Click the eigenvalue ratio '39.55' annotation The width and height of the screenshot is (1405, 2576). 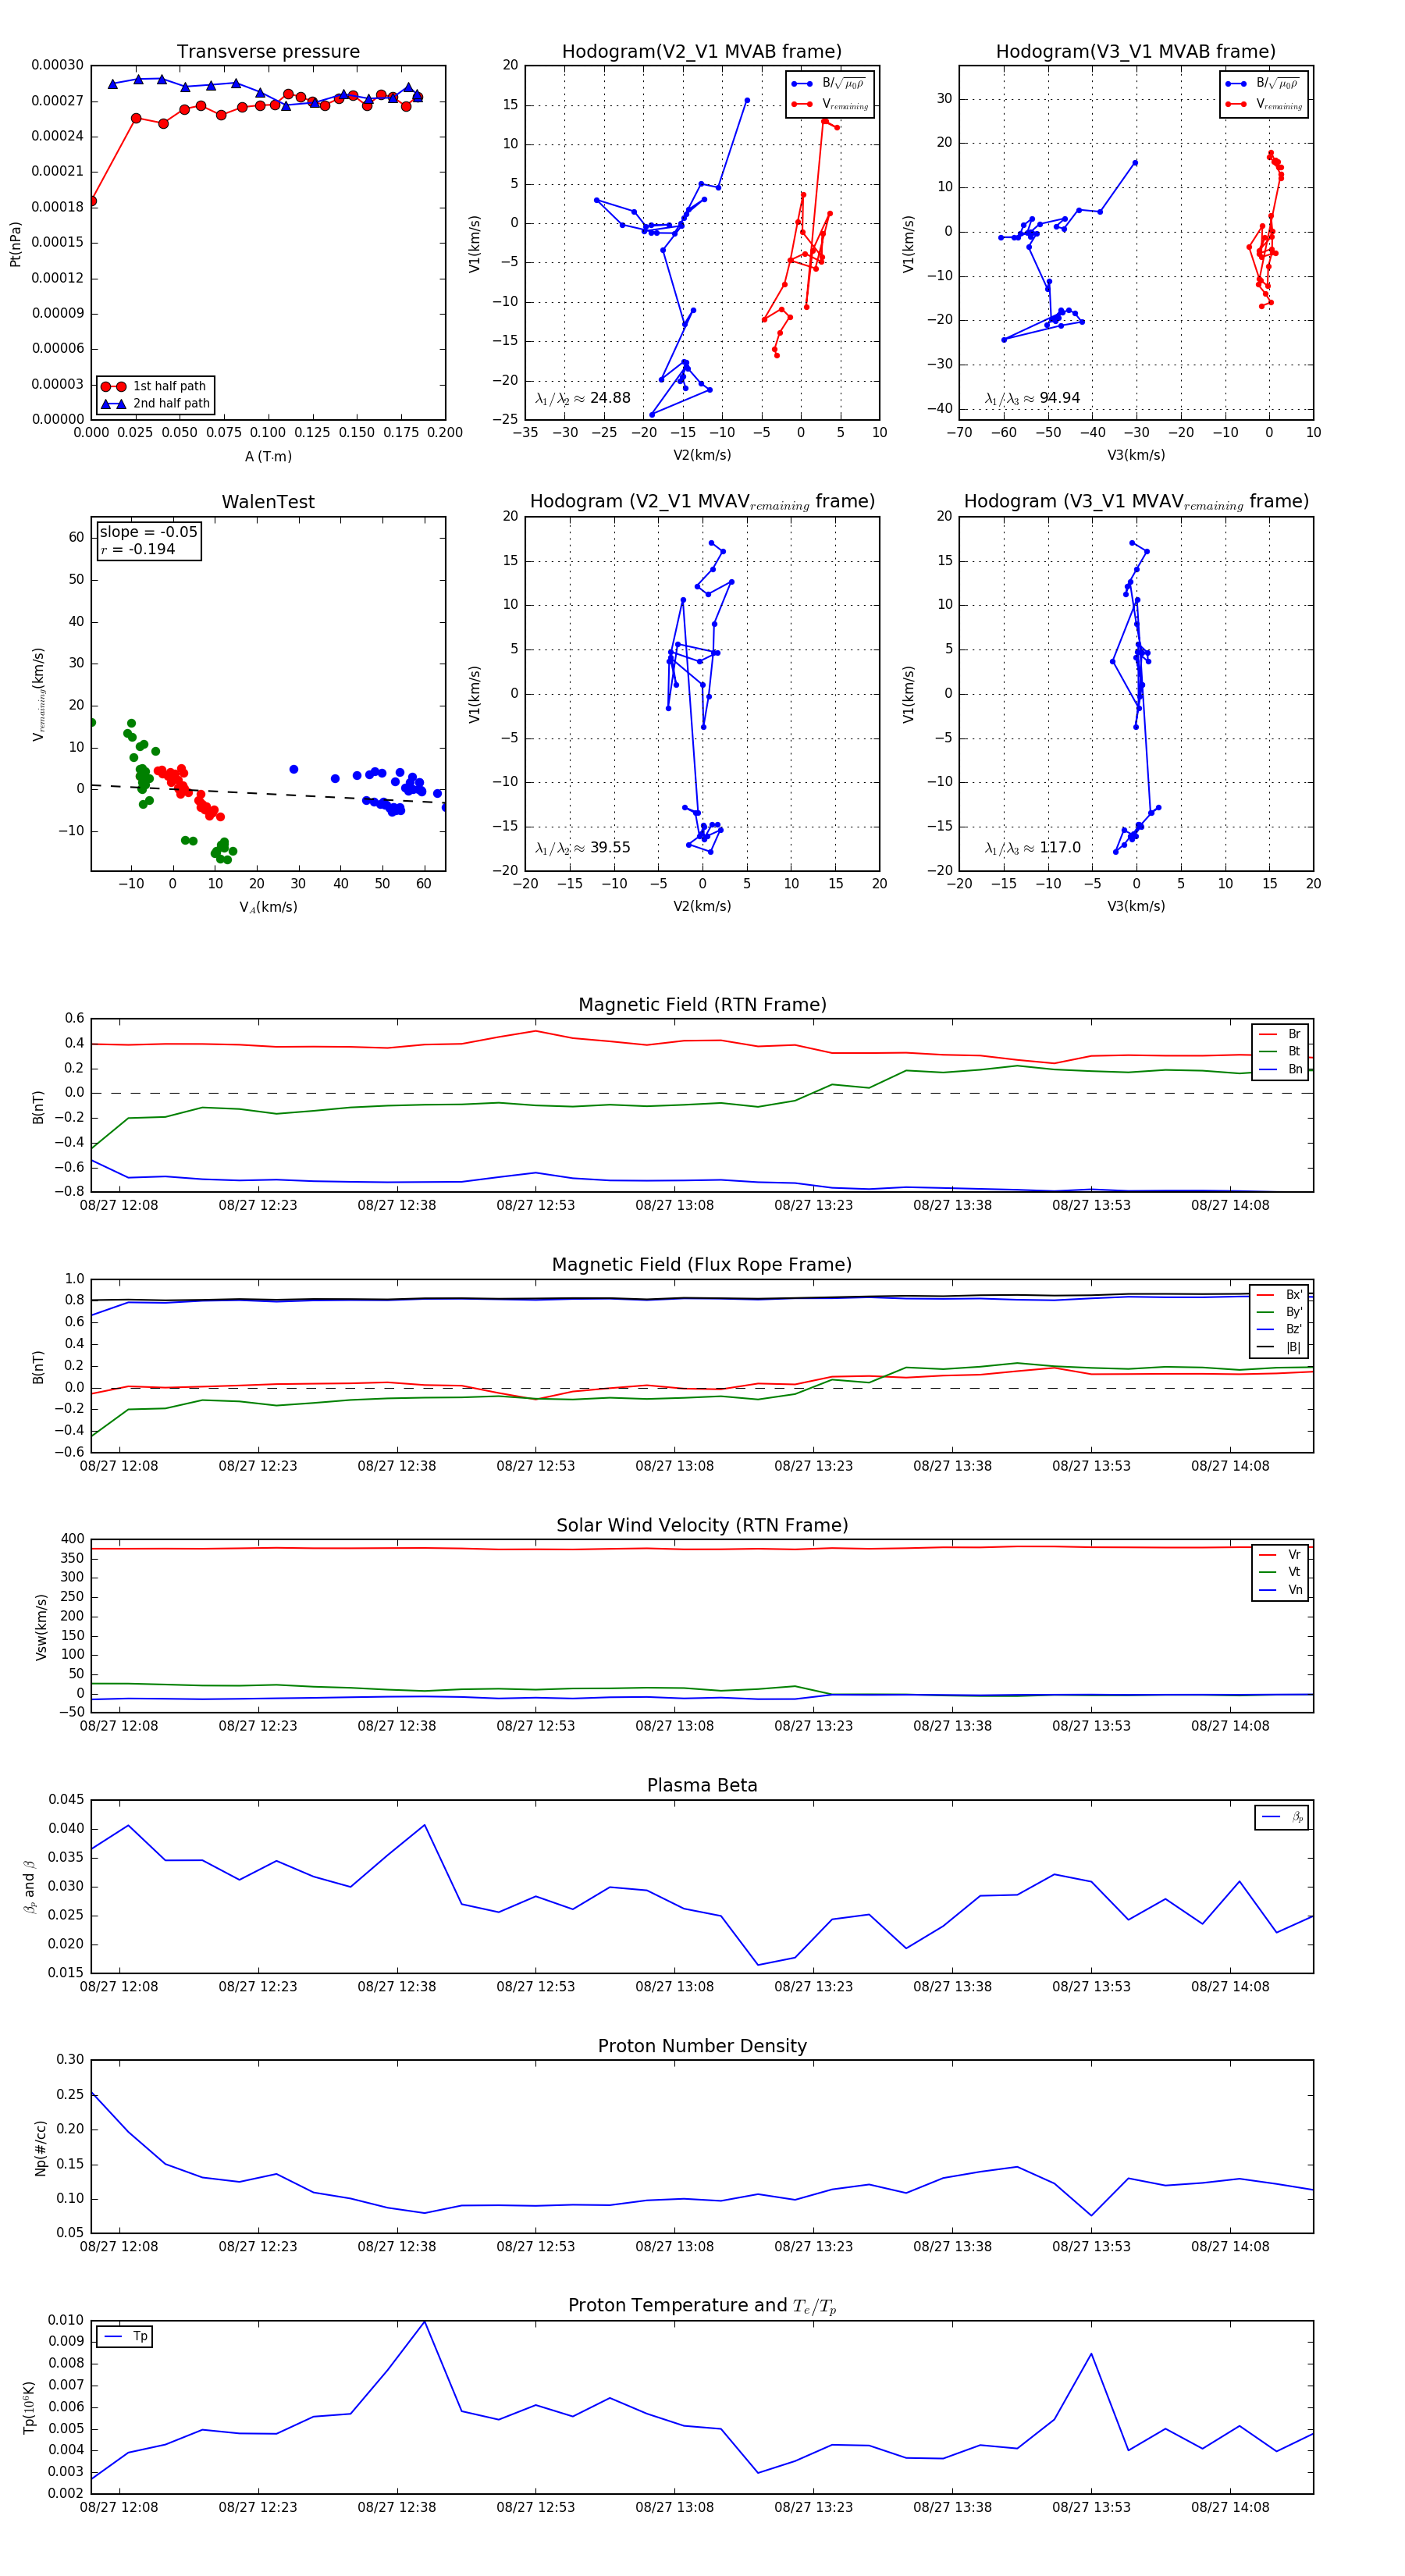pyautogui.click(x=583, y=848)
